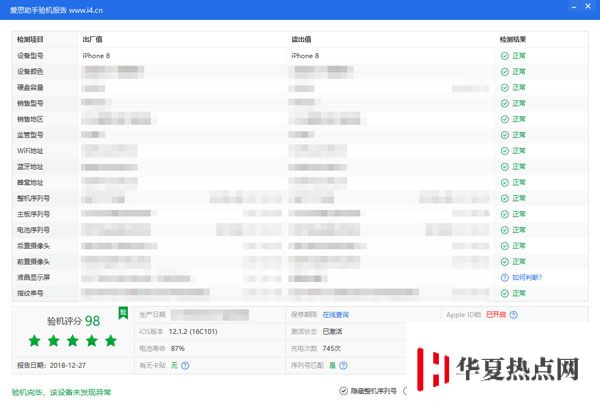Image resolution: width=600 pixels, height=409 pixels.
Task: Click the iOS version 12.1.2 (16C101) value
Action: [x=193, y=332]
